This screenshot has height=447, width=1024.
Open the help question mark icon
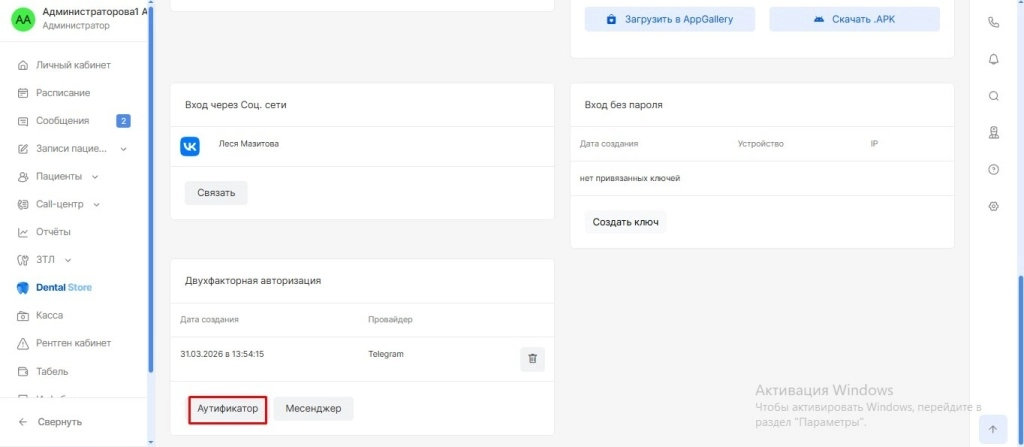993,169
